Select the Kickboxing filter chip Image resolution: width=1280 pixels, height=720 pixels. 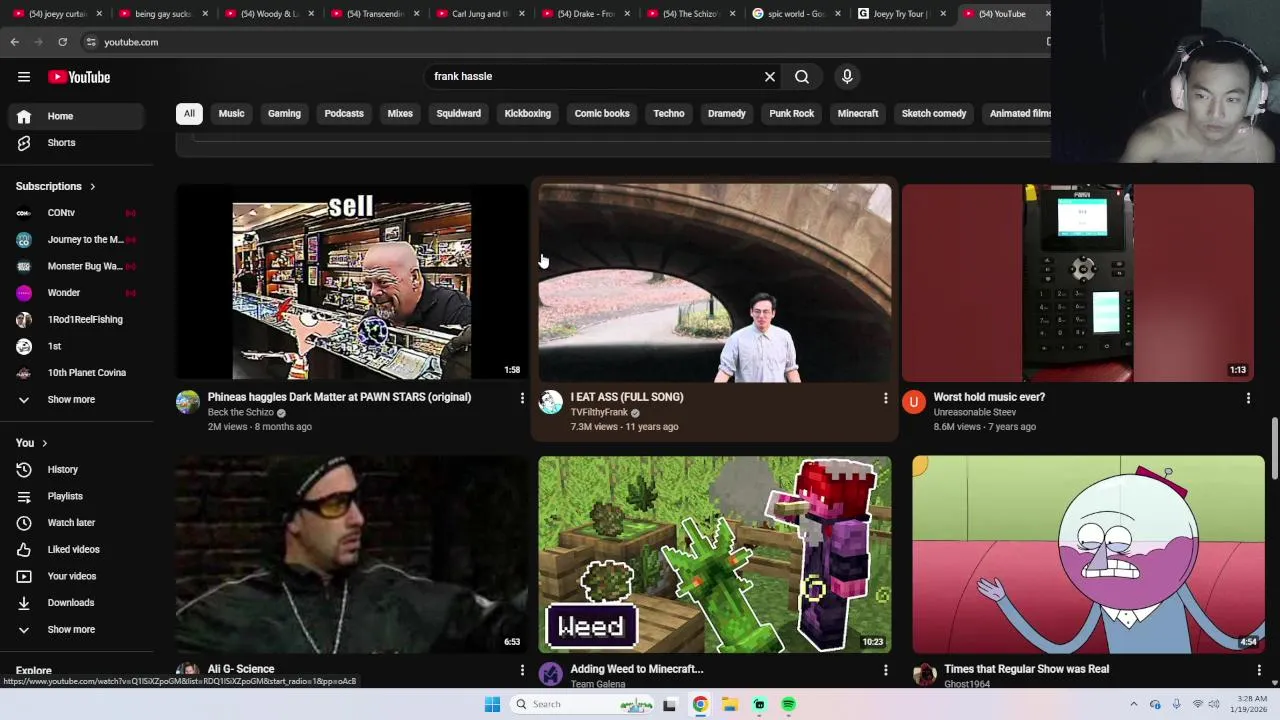click(x=528, y=113)
